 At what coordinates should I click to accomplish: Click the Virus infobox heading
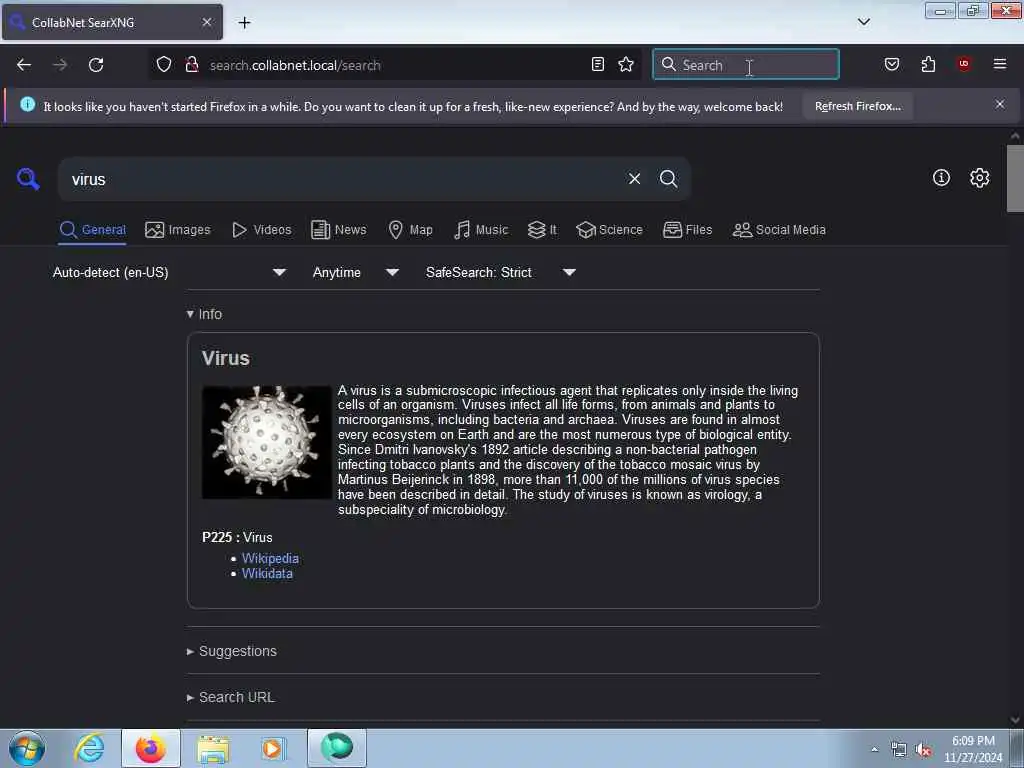click(x=226, y=359)
